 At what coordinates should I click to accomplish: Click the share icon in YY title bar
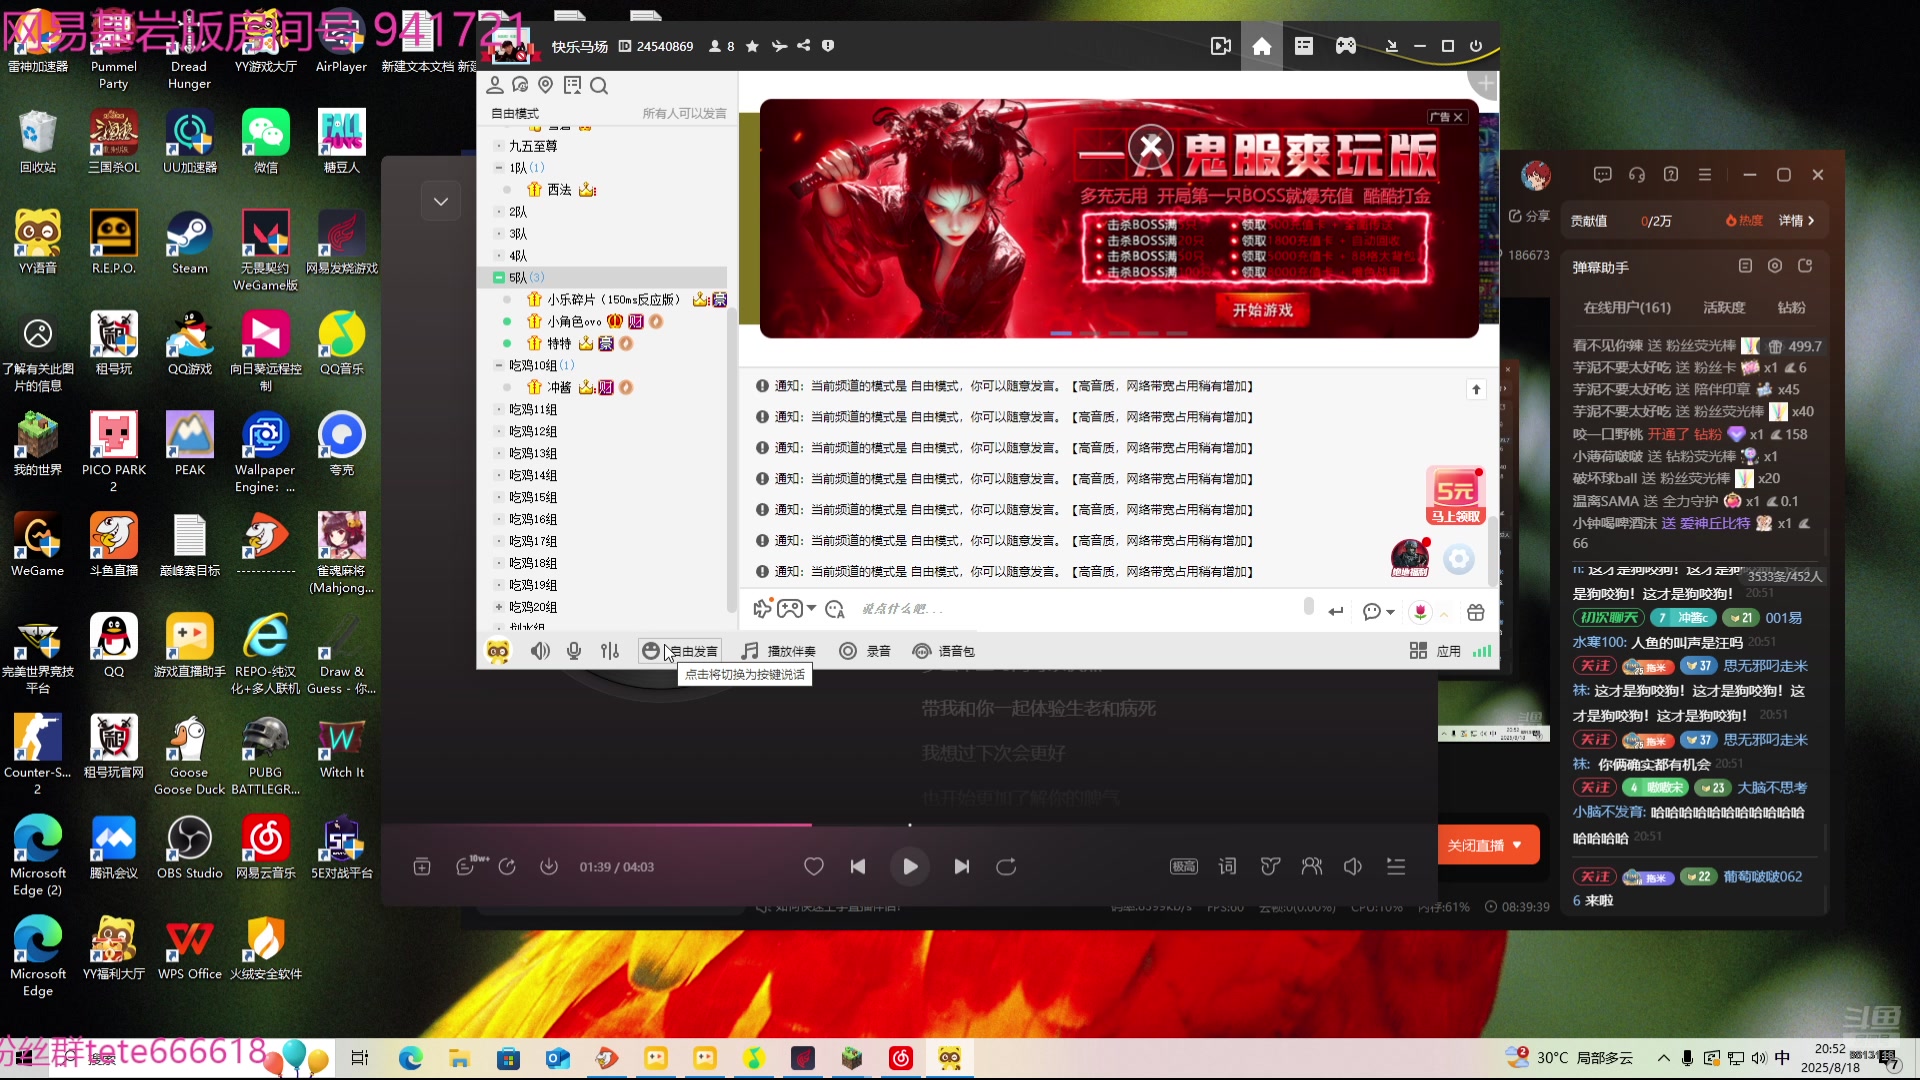[x=803, y=46]
